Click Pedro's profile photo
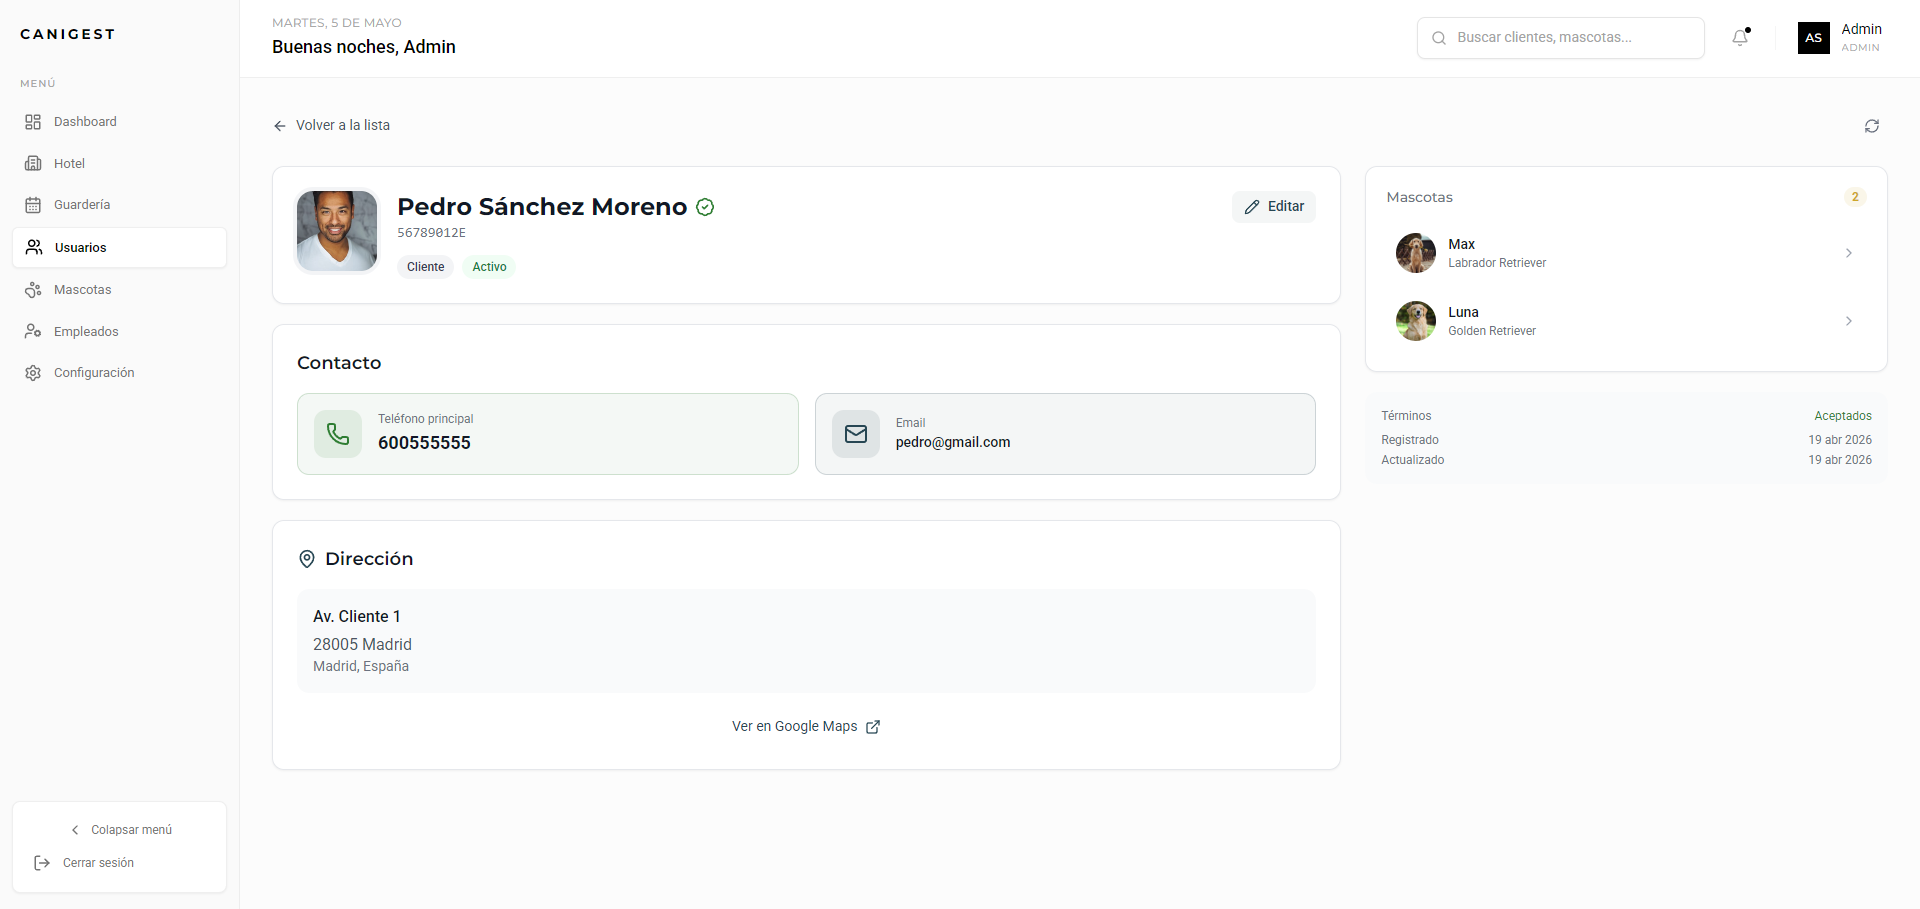Image resolution: width=1920 pixels, height=909 pixels. (x=337, y=231)
